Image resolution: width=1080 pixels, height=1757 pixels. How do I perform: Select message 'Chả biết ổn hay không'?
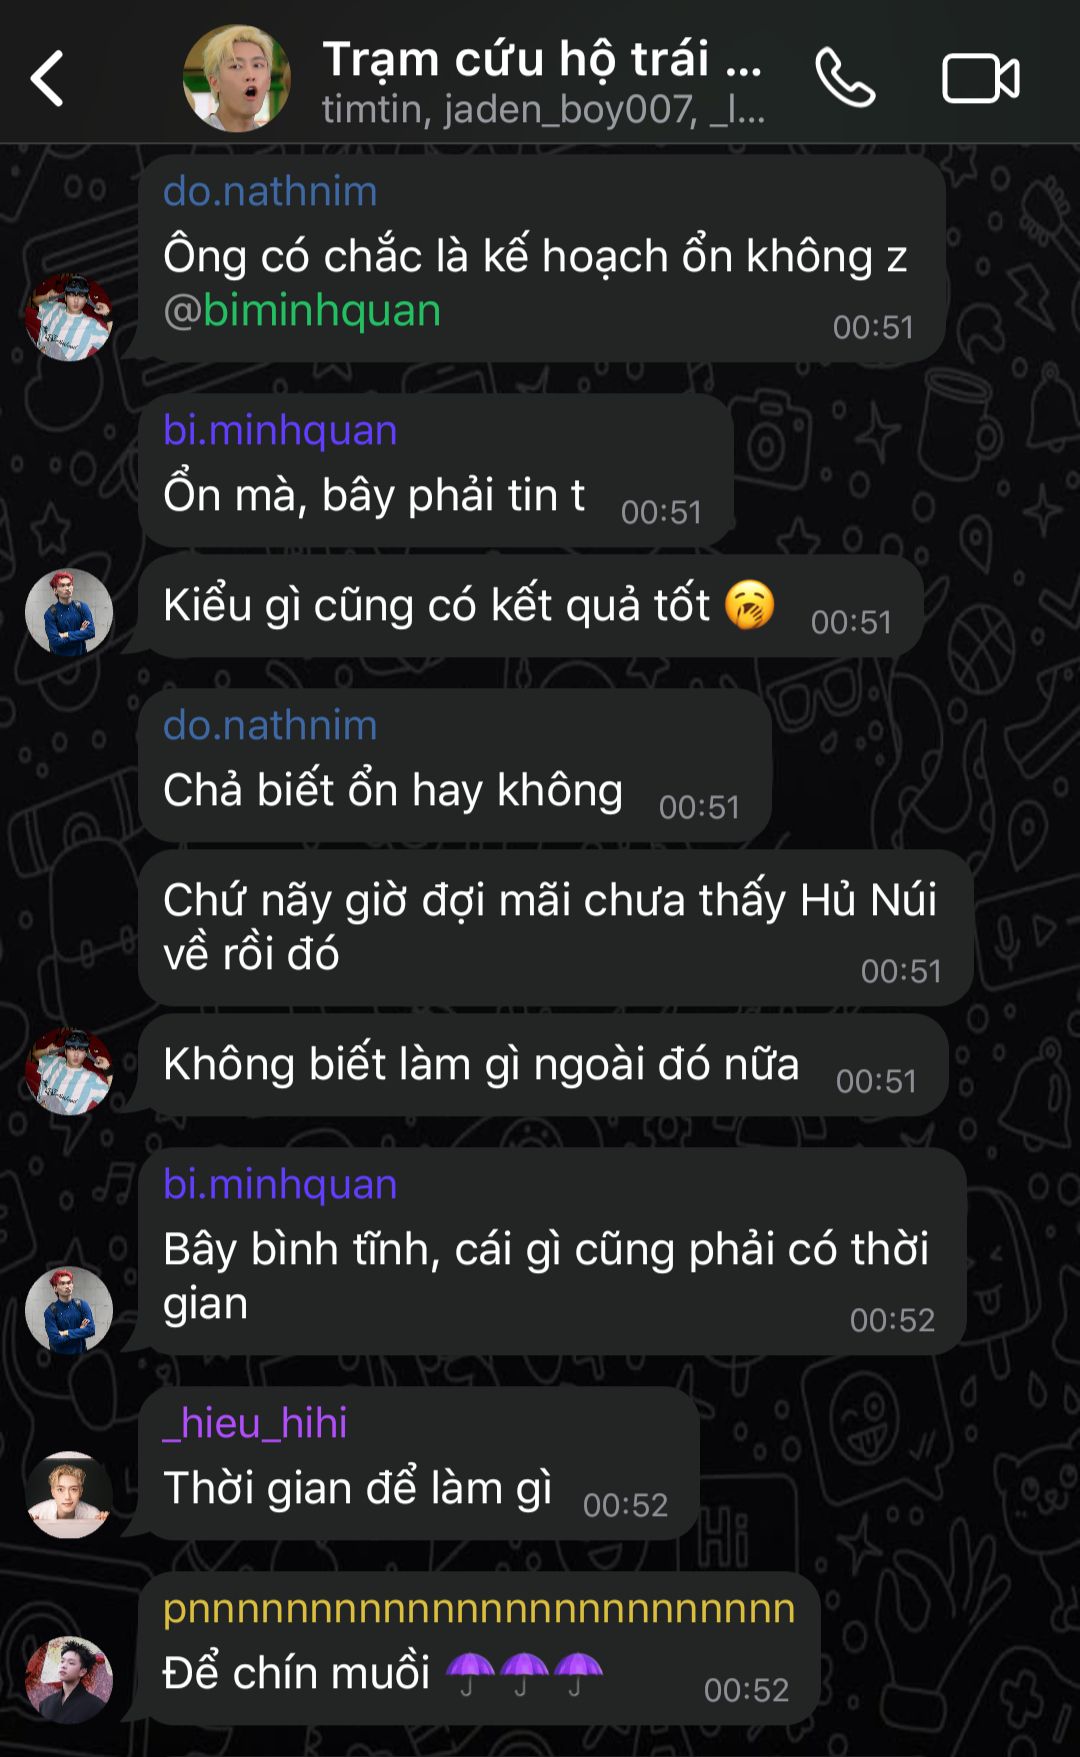[455, 765]
